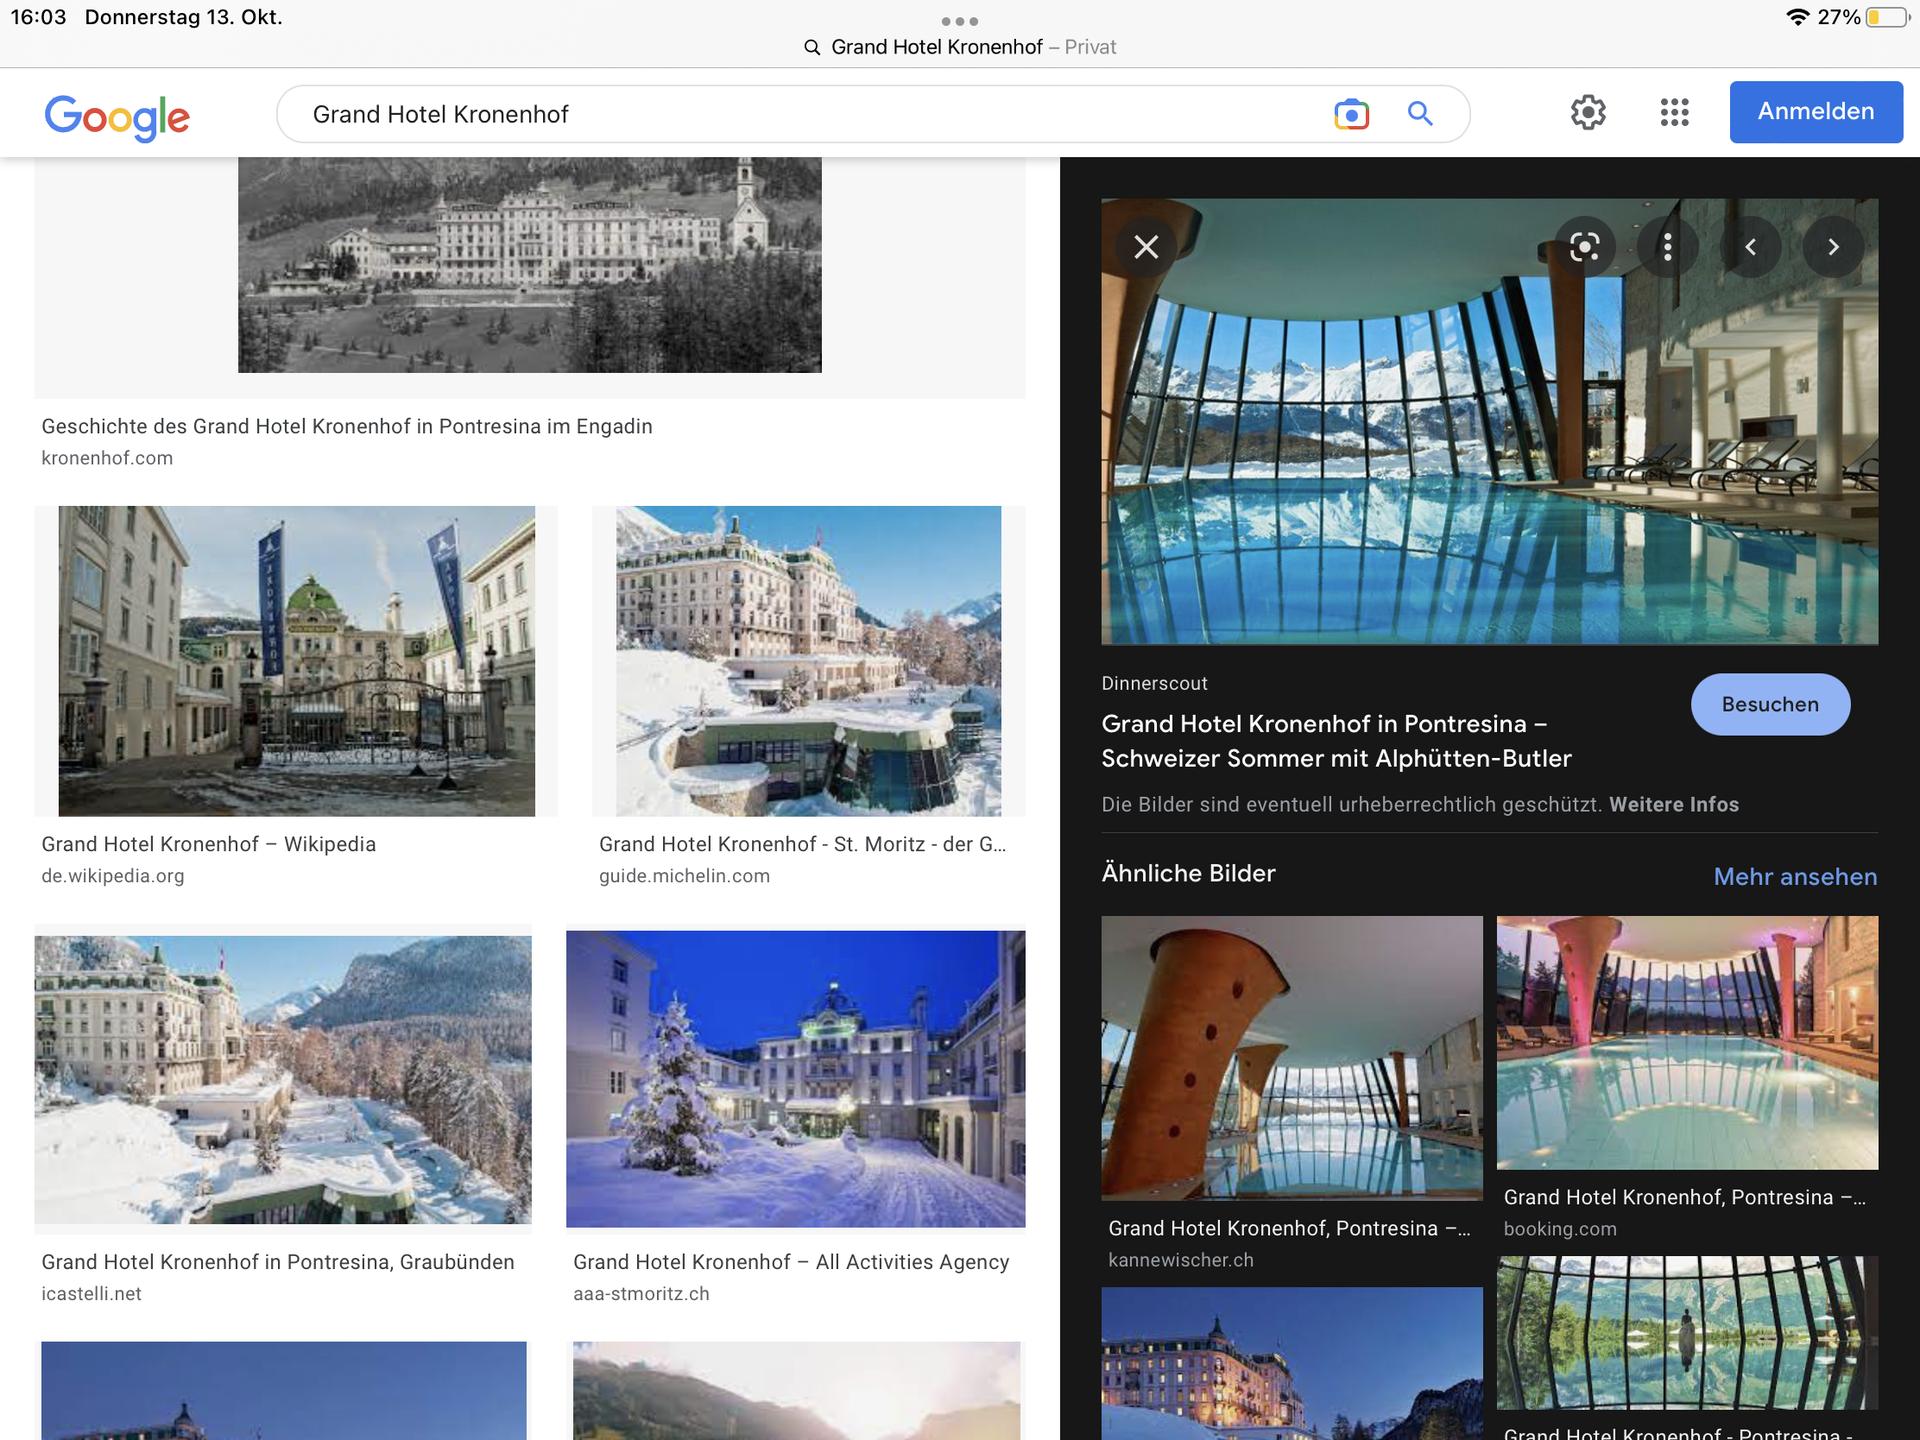Screen dimensions: 1920x1440
Task: Click the Dinnerscout source label
Action: pyautogui.click(x=1154, y=683)
